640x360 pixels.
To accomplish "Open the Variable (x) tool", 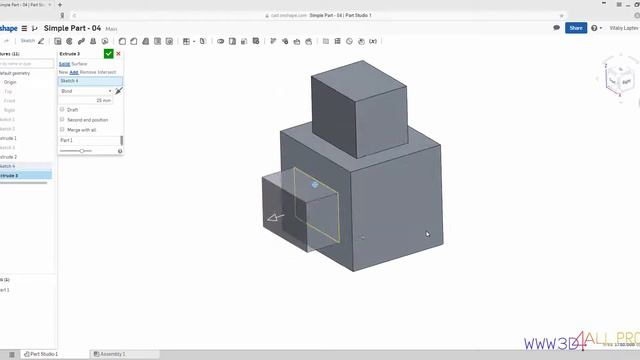I will pos(373,41).
